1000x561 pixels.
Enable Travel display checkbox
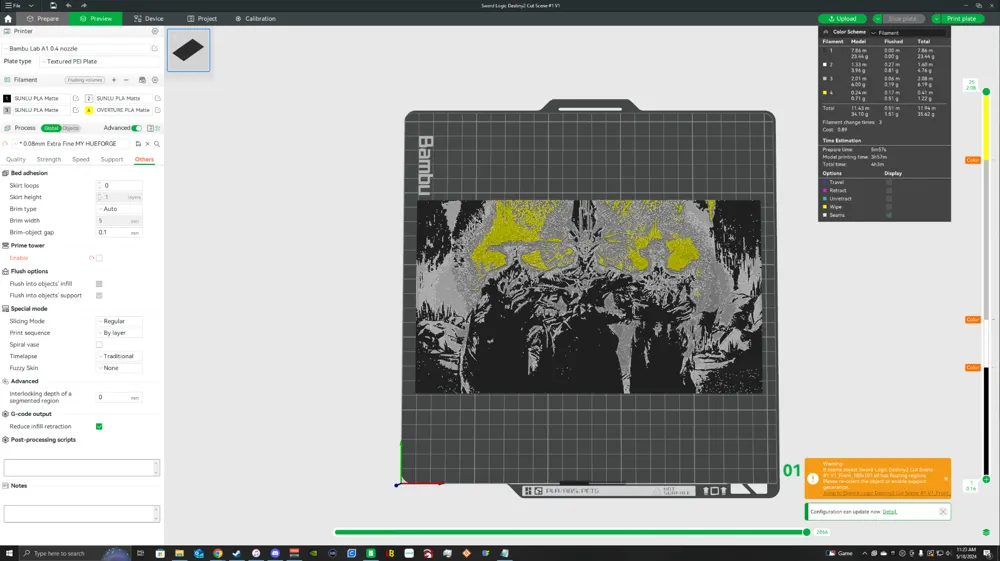(x=888, y=182)
